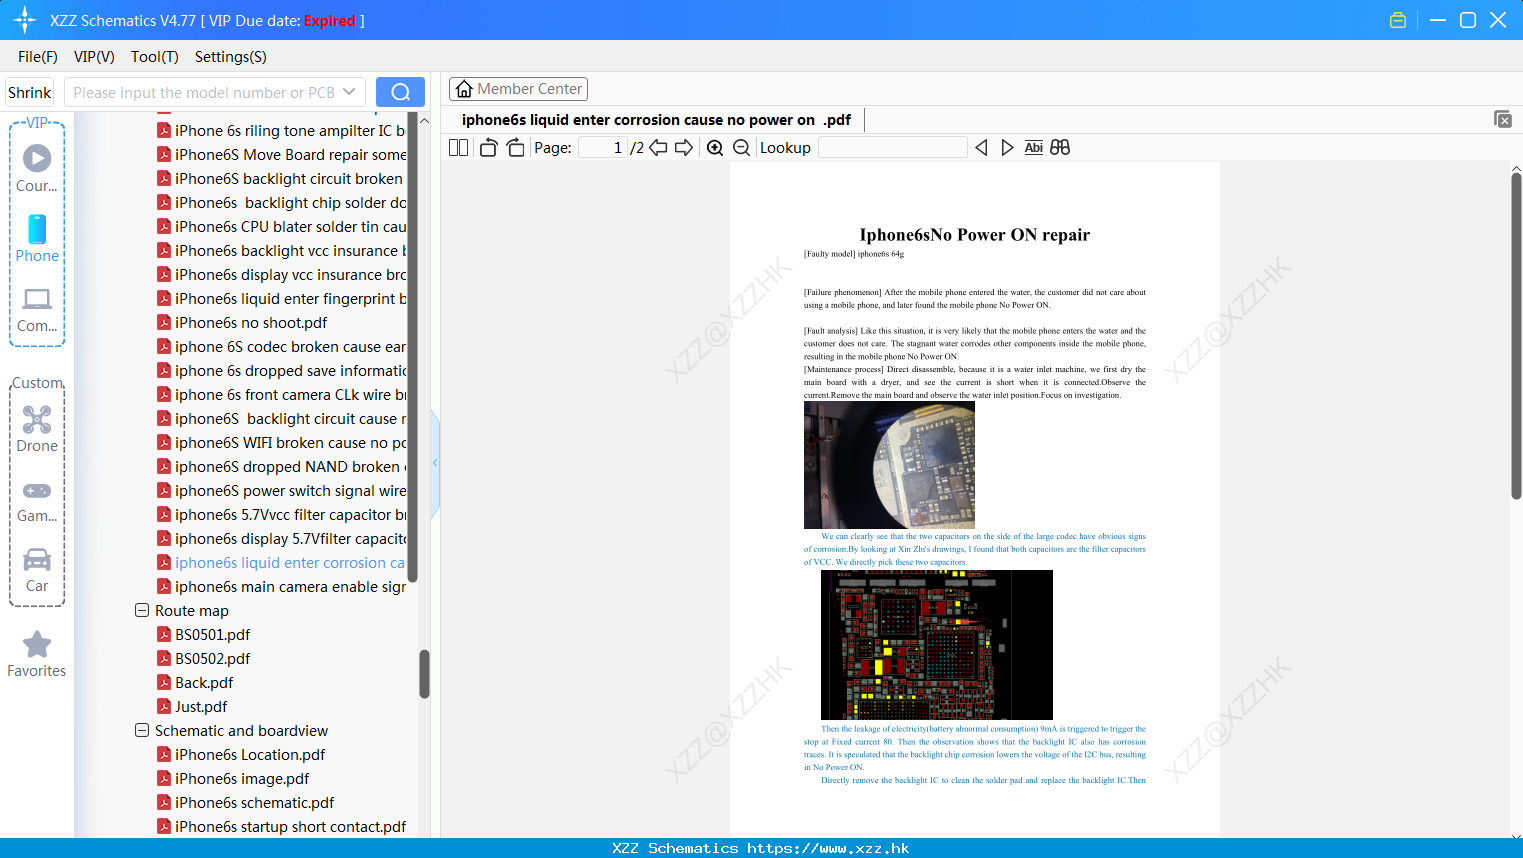Select the Computer category in sidebar
The width and height of the screenshot is (1523, 858).
37,310
